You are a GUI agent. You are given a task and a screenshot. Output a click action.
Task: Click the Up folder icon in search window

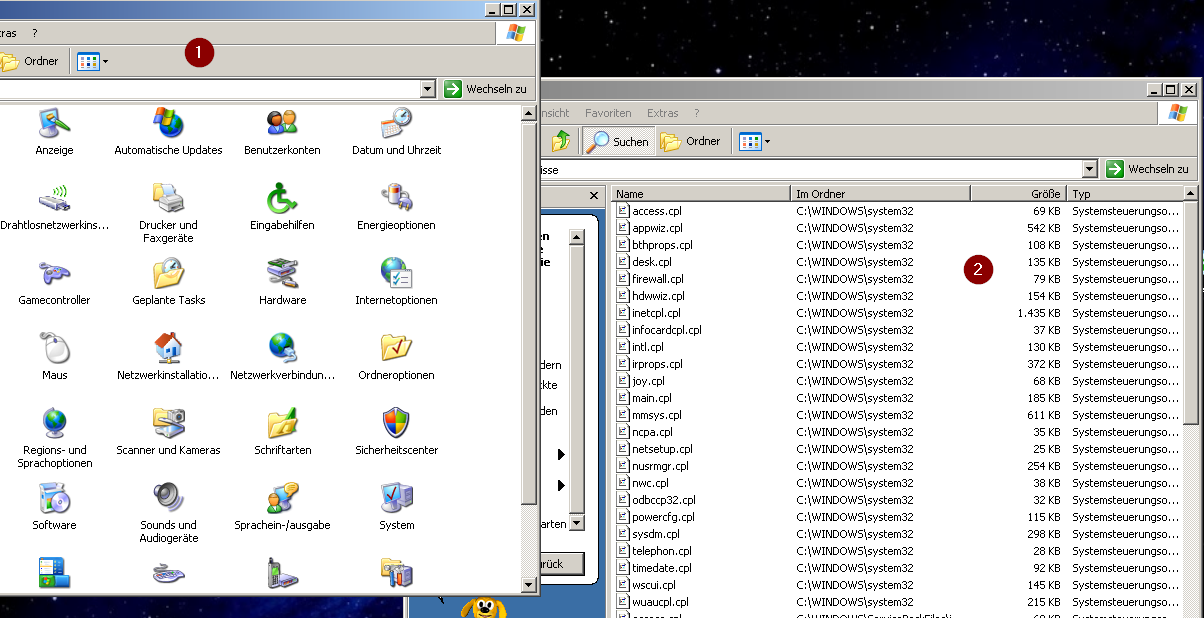561,141
